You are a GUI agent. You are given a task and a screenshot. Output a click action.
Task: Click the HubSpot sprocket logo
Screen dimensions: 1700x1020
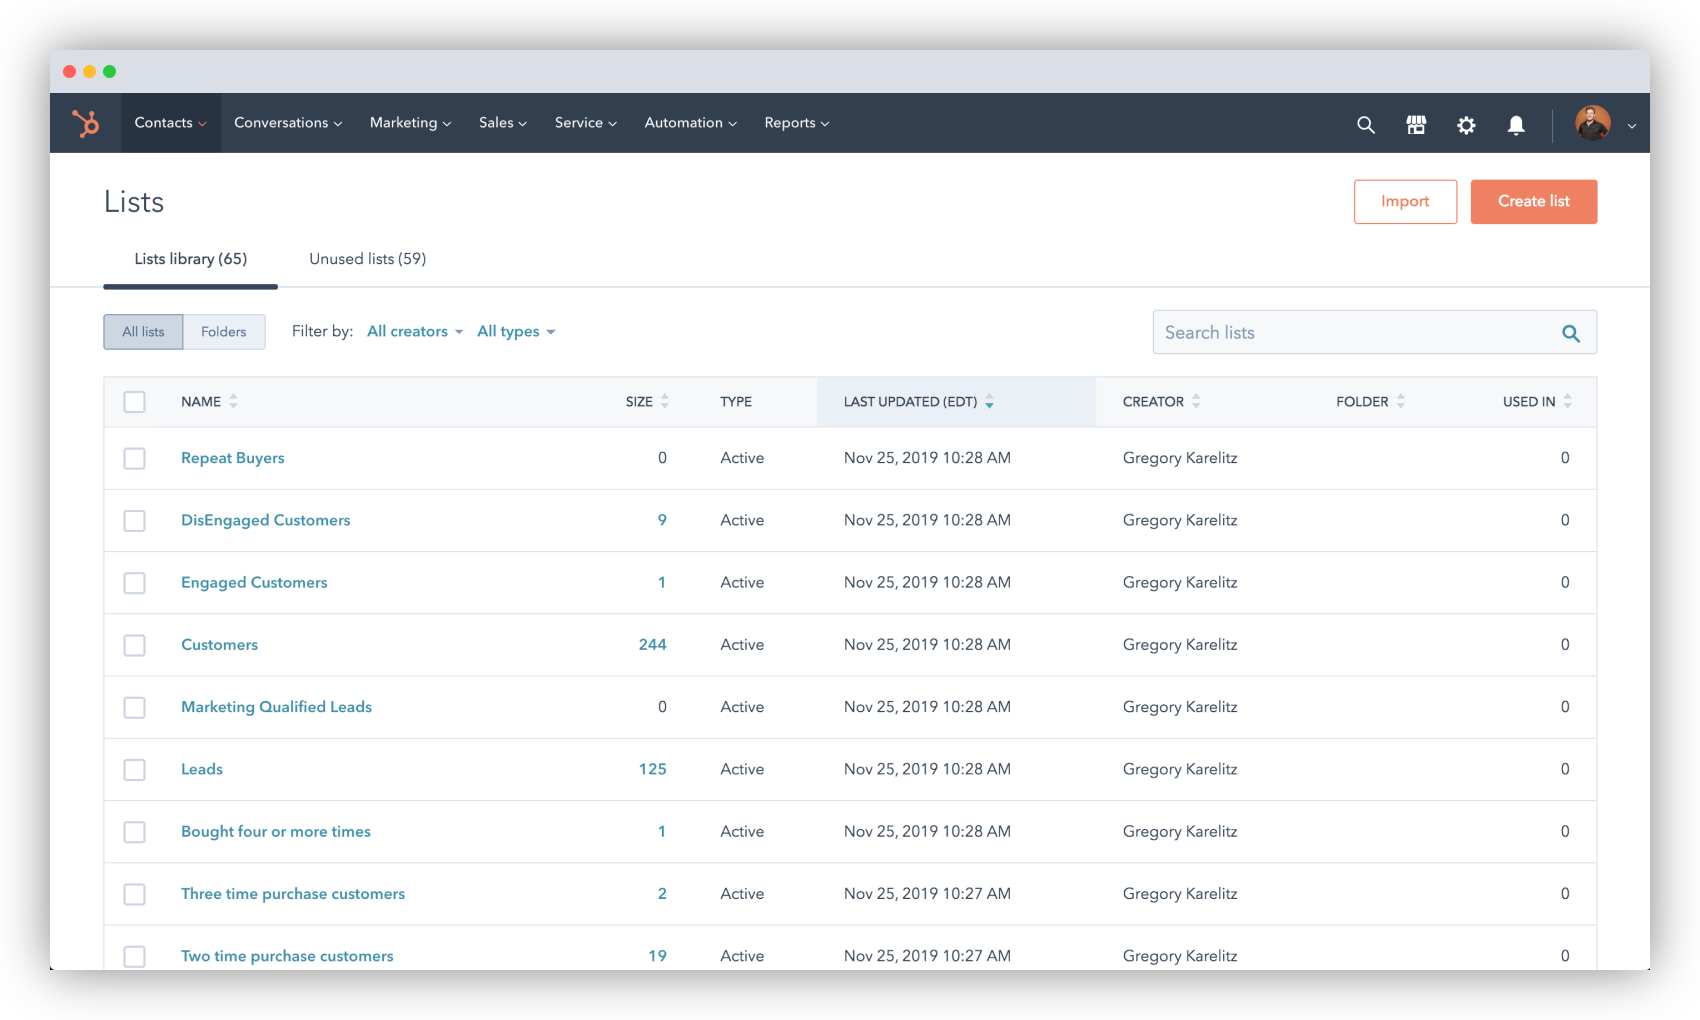point(86,123)
